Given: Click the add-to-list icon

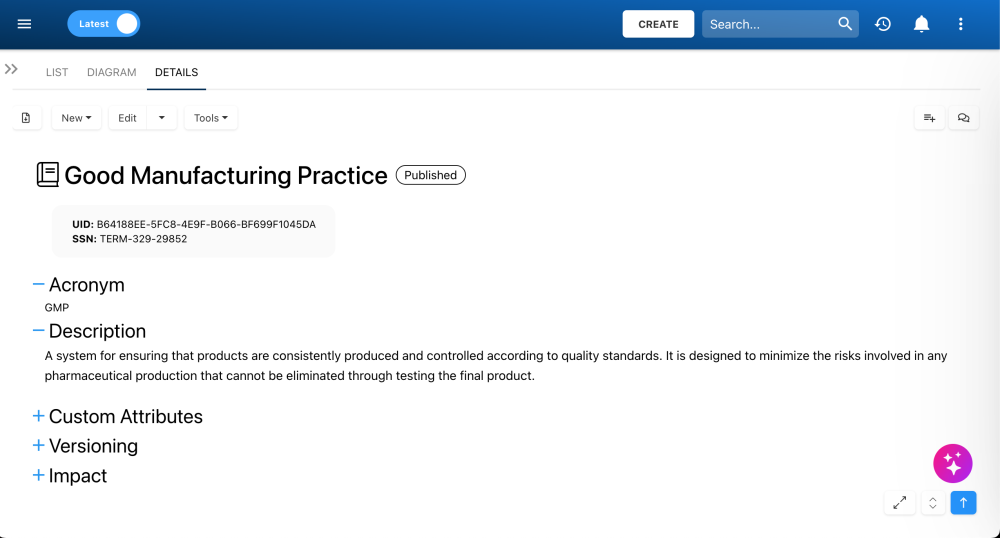Looking at the screenshot, I should pos(929,118).
